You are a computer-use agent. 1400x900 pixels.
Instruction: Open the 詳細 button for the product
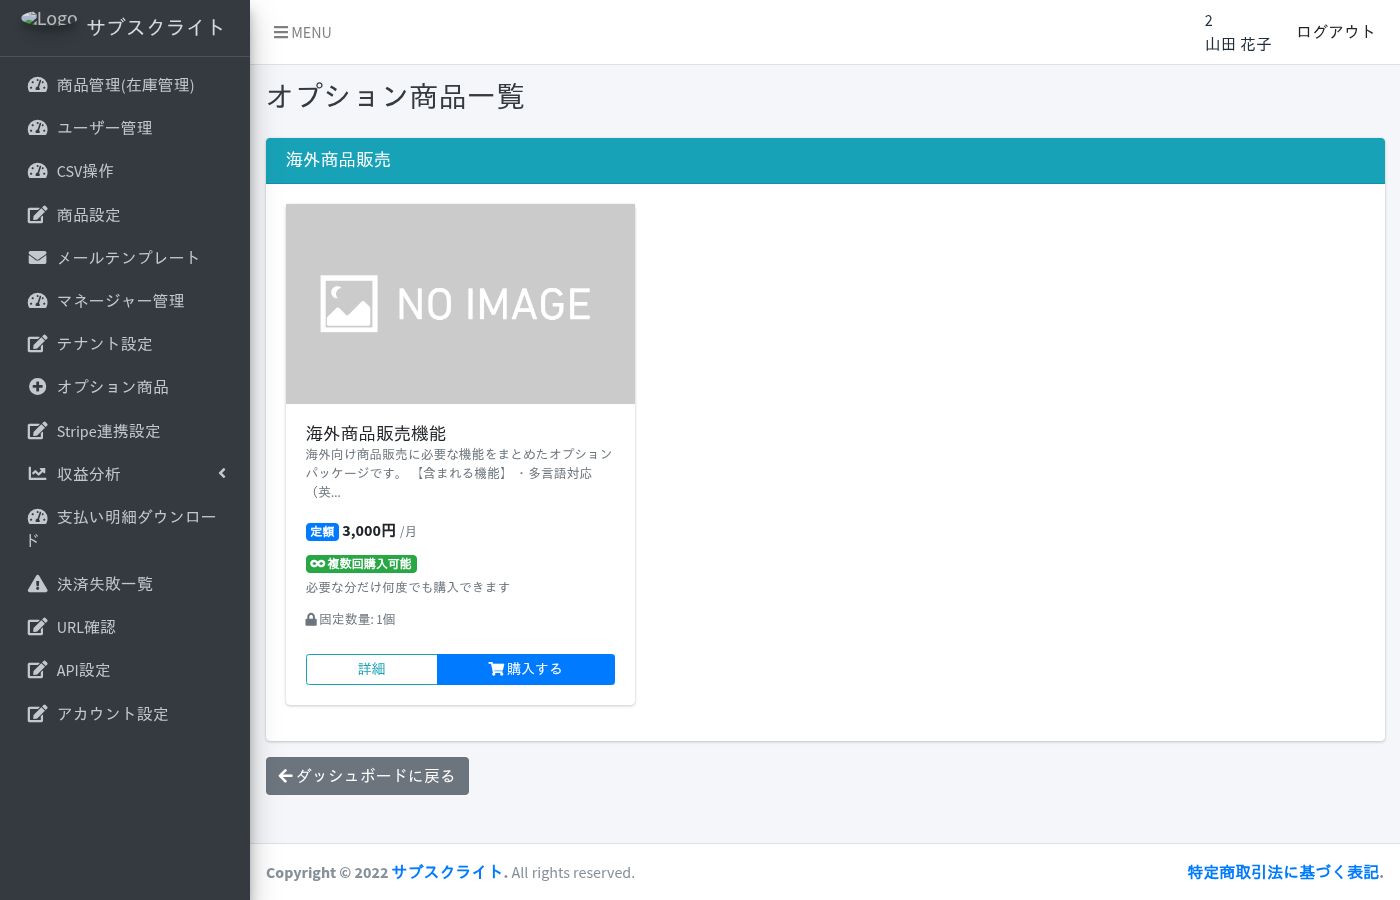click(x=372, y=669)
